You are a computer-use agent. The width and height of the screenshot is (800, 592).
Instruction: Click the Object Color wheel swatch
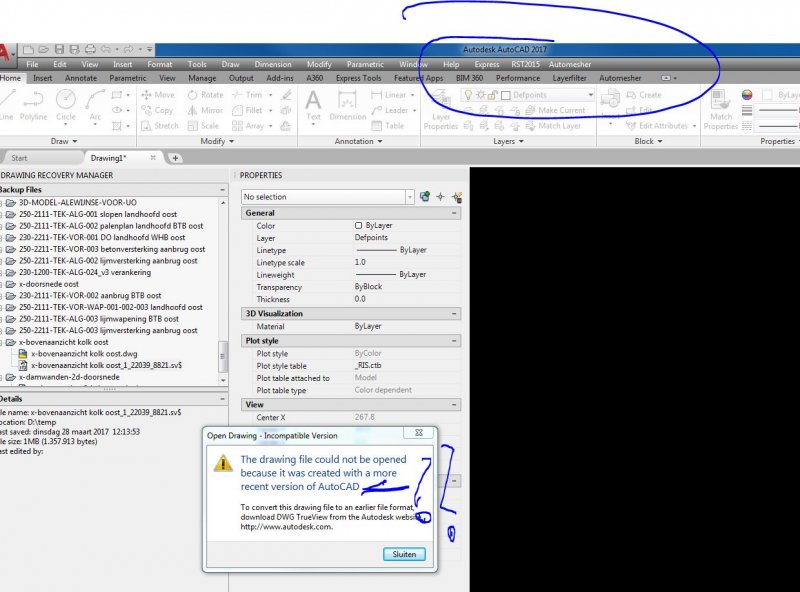(x=747, y=95)
